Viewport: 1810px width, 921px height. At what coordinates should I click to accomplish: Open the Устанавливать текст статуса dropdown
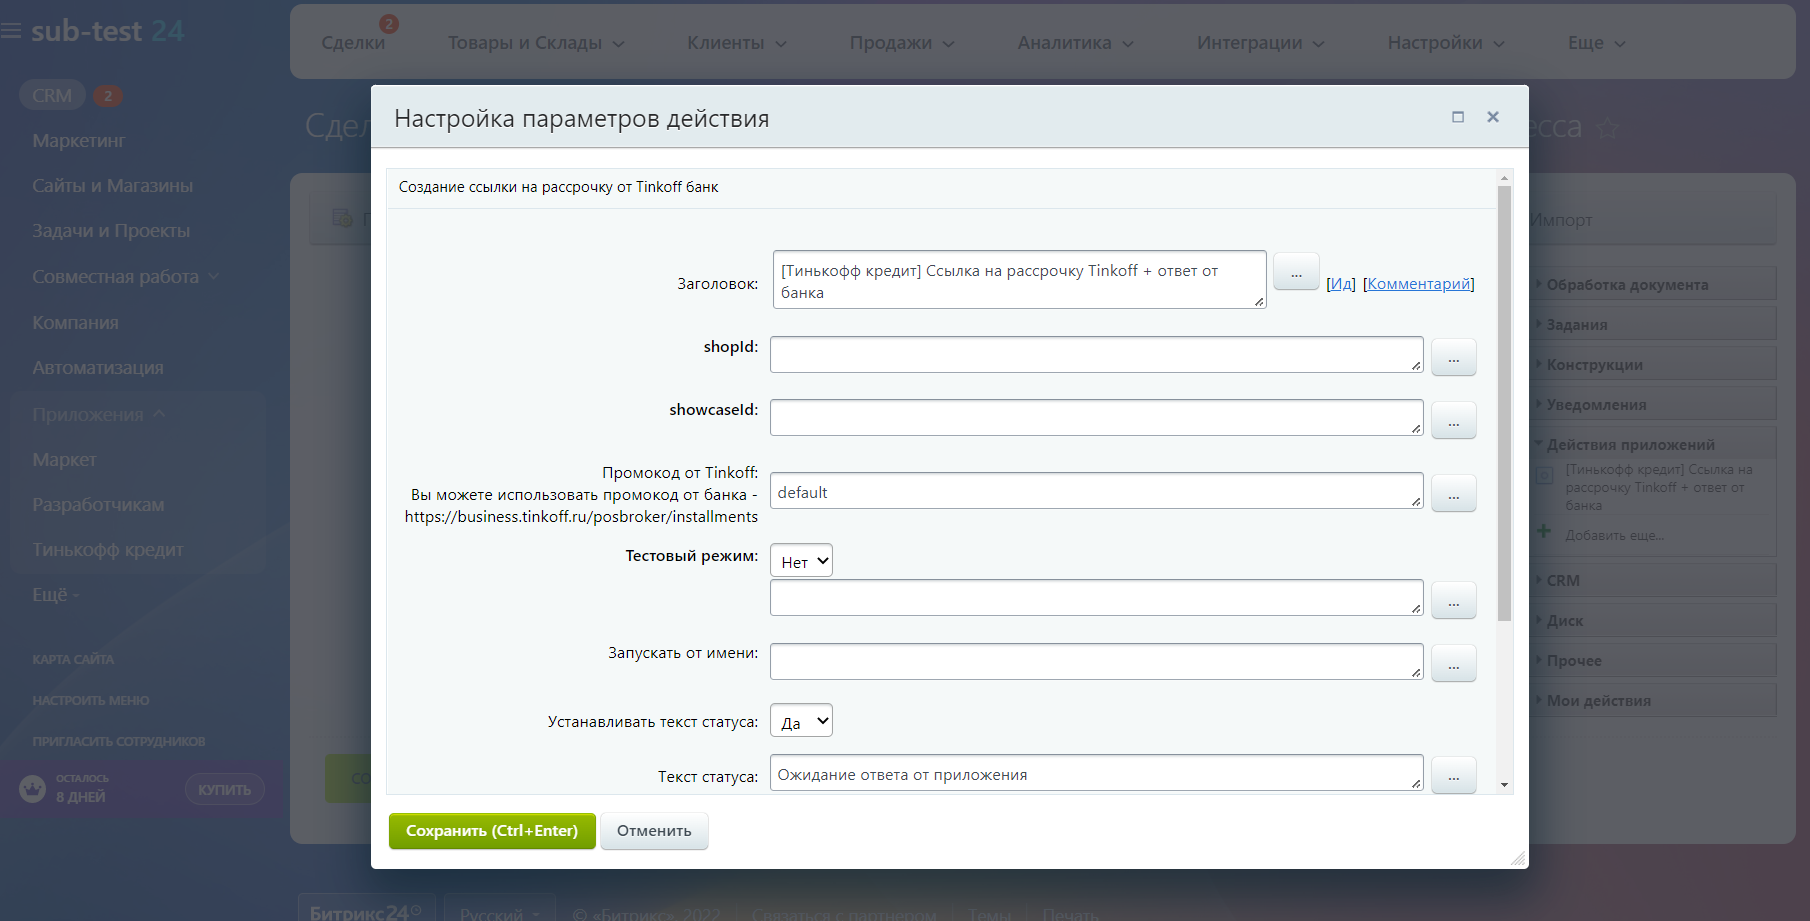801,722
